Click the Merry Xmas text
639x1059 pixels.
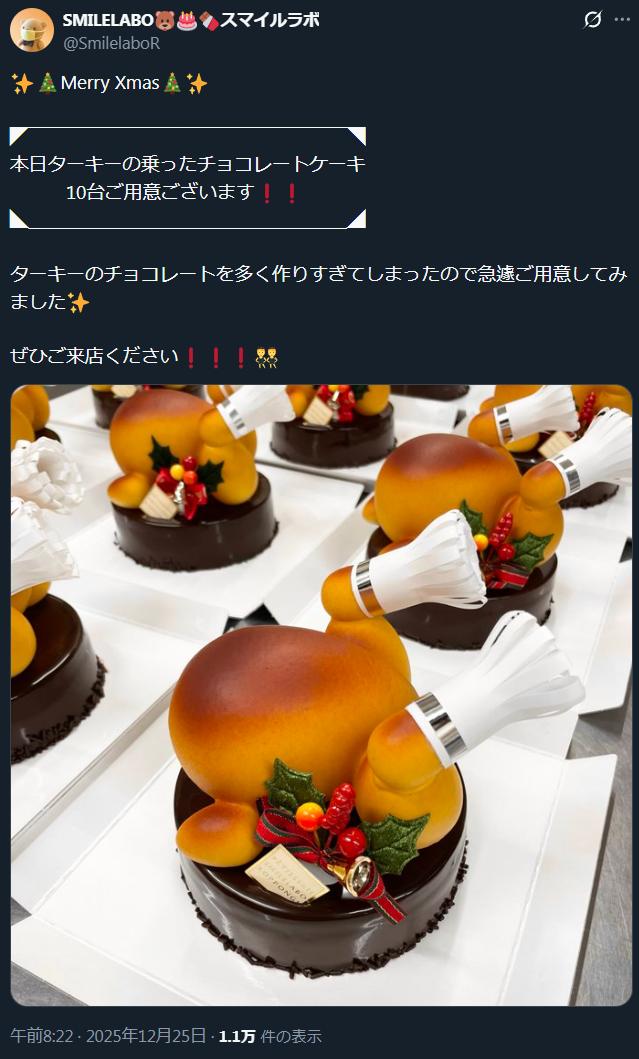[110, 83]
